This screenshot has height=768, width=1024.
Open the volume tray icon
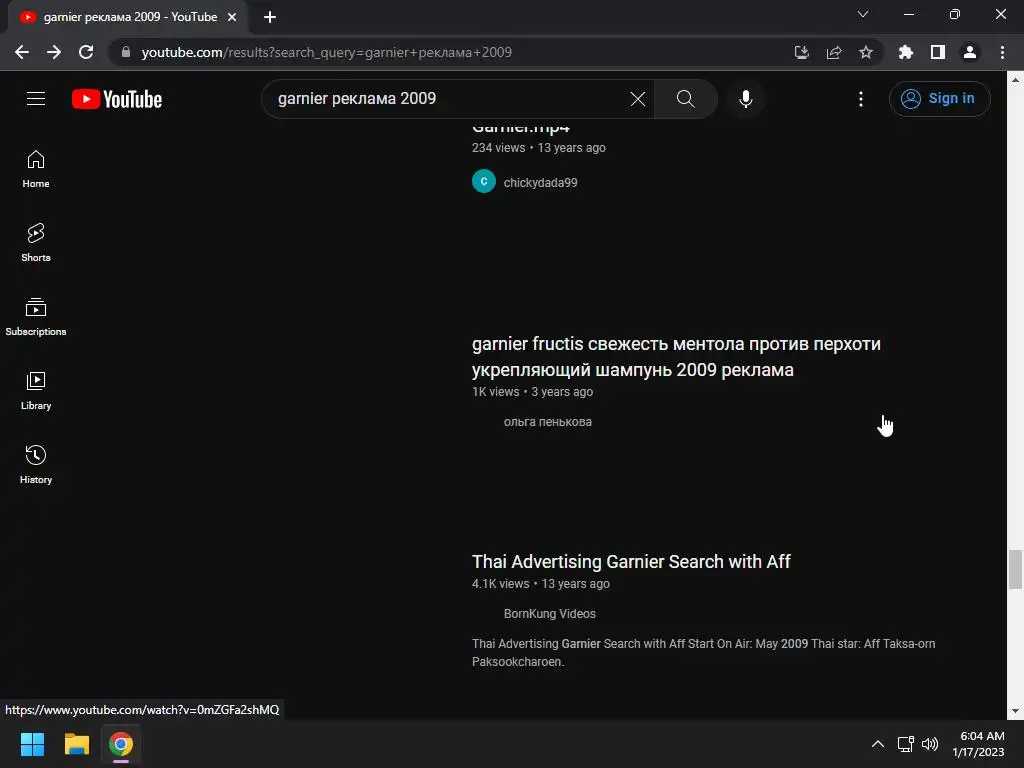point(930,744)
